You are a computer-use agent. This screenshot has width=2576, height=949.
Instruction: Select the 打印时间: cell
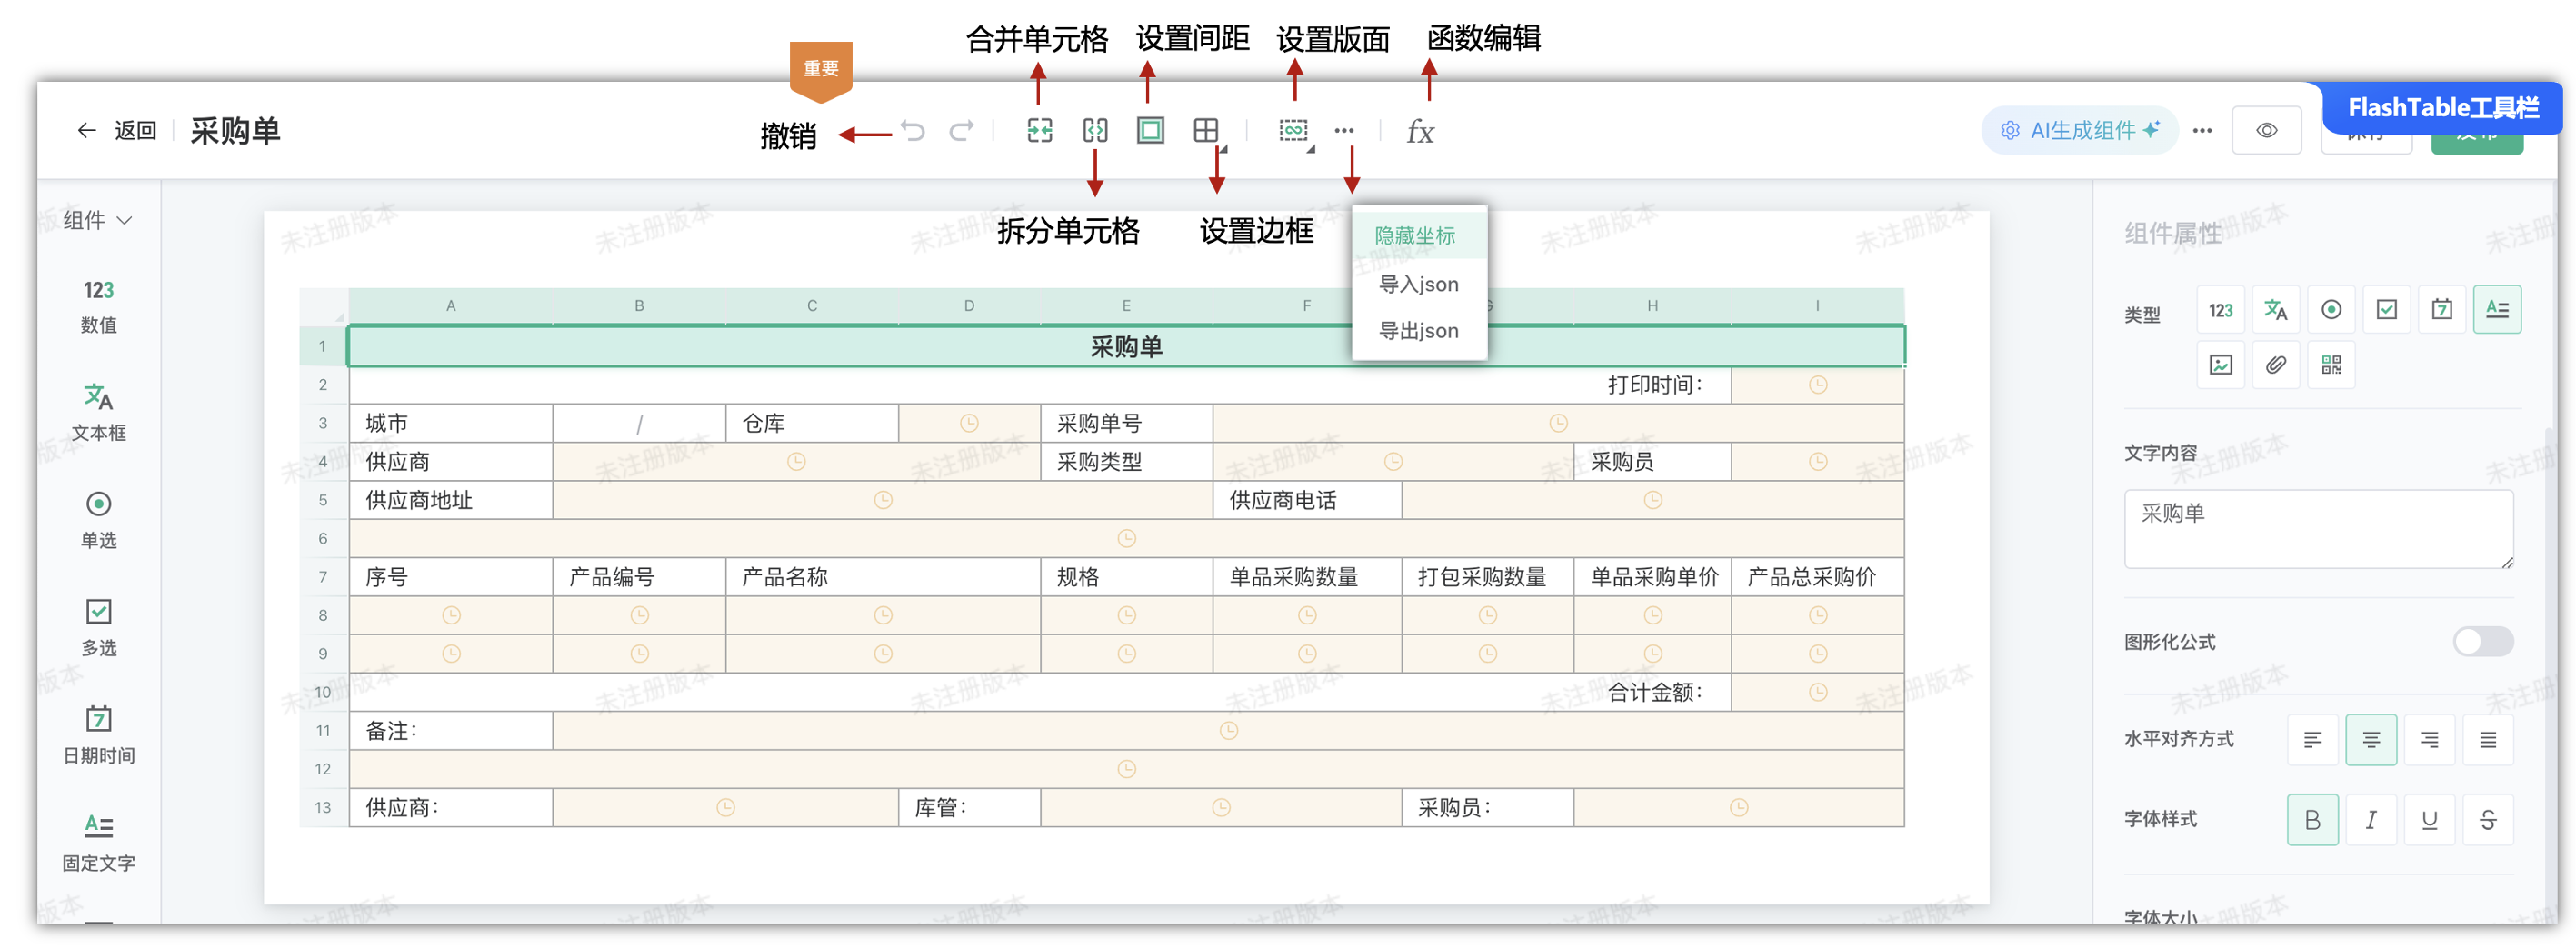point(1040,385)
